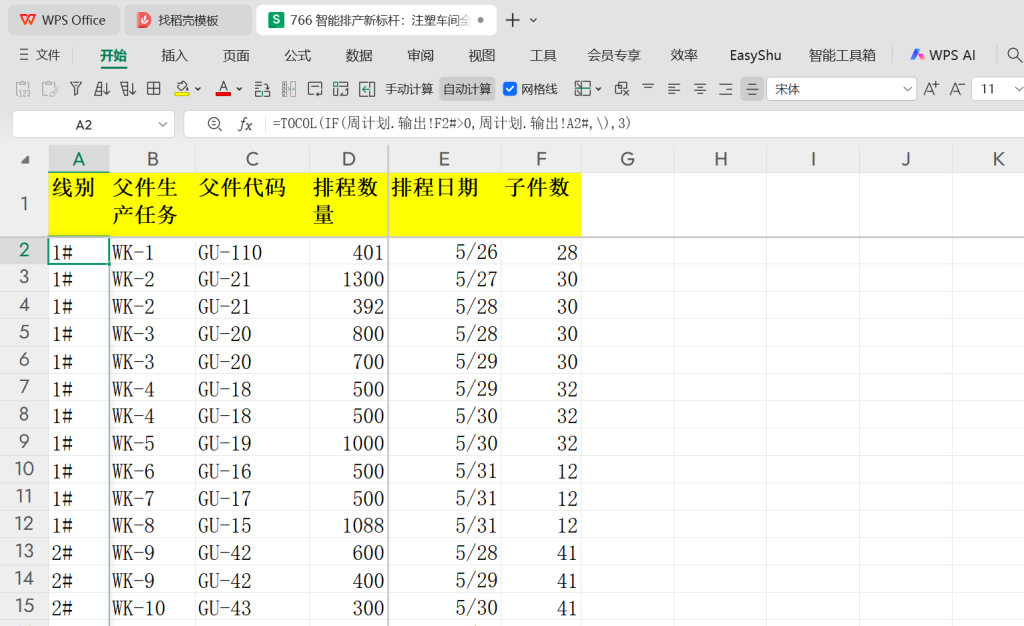Click the fx insert function icon
1024x626 pixels.
coord(245,124)
